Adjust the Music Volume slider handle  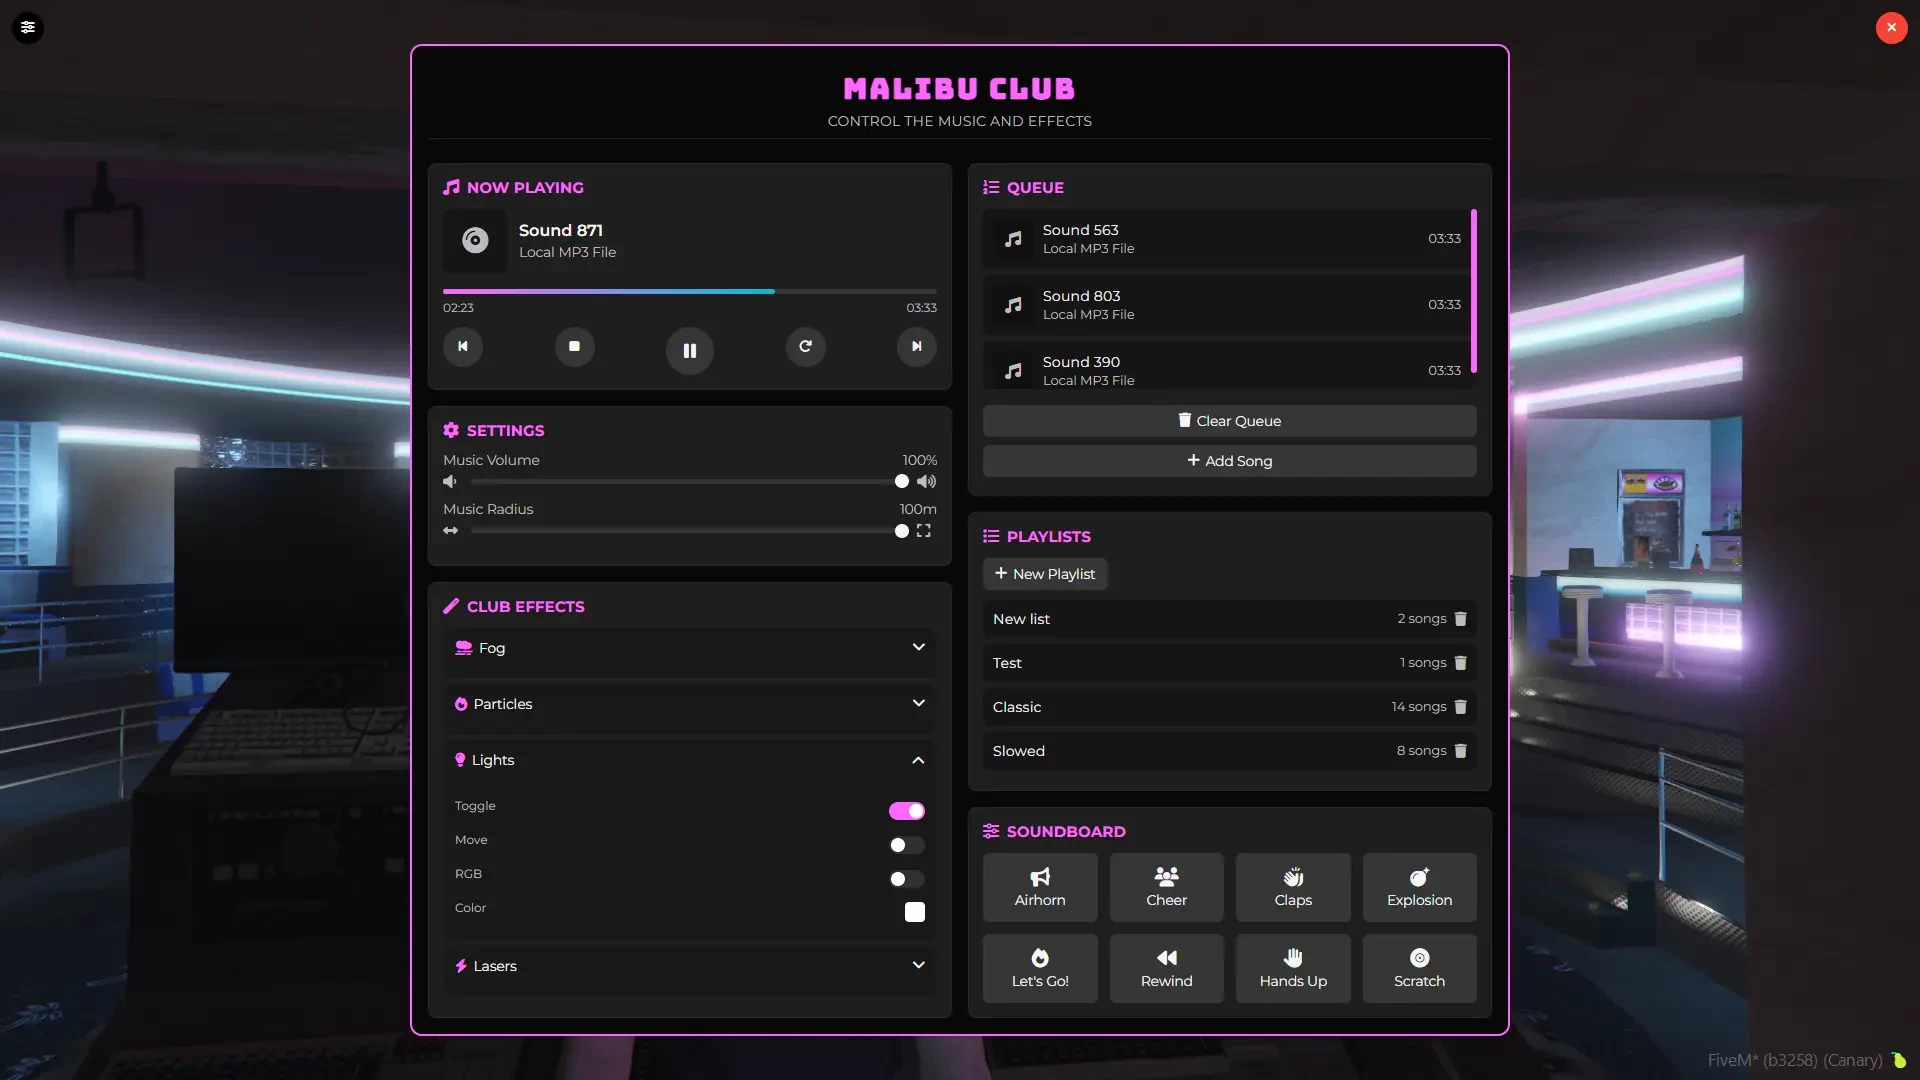coord(902,482)
